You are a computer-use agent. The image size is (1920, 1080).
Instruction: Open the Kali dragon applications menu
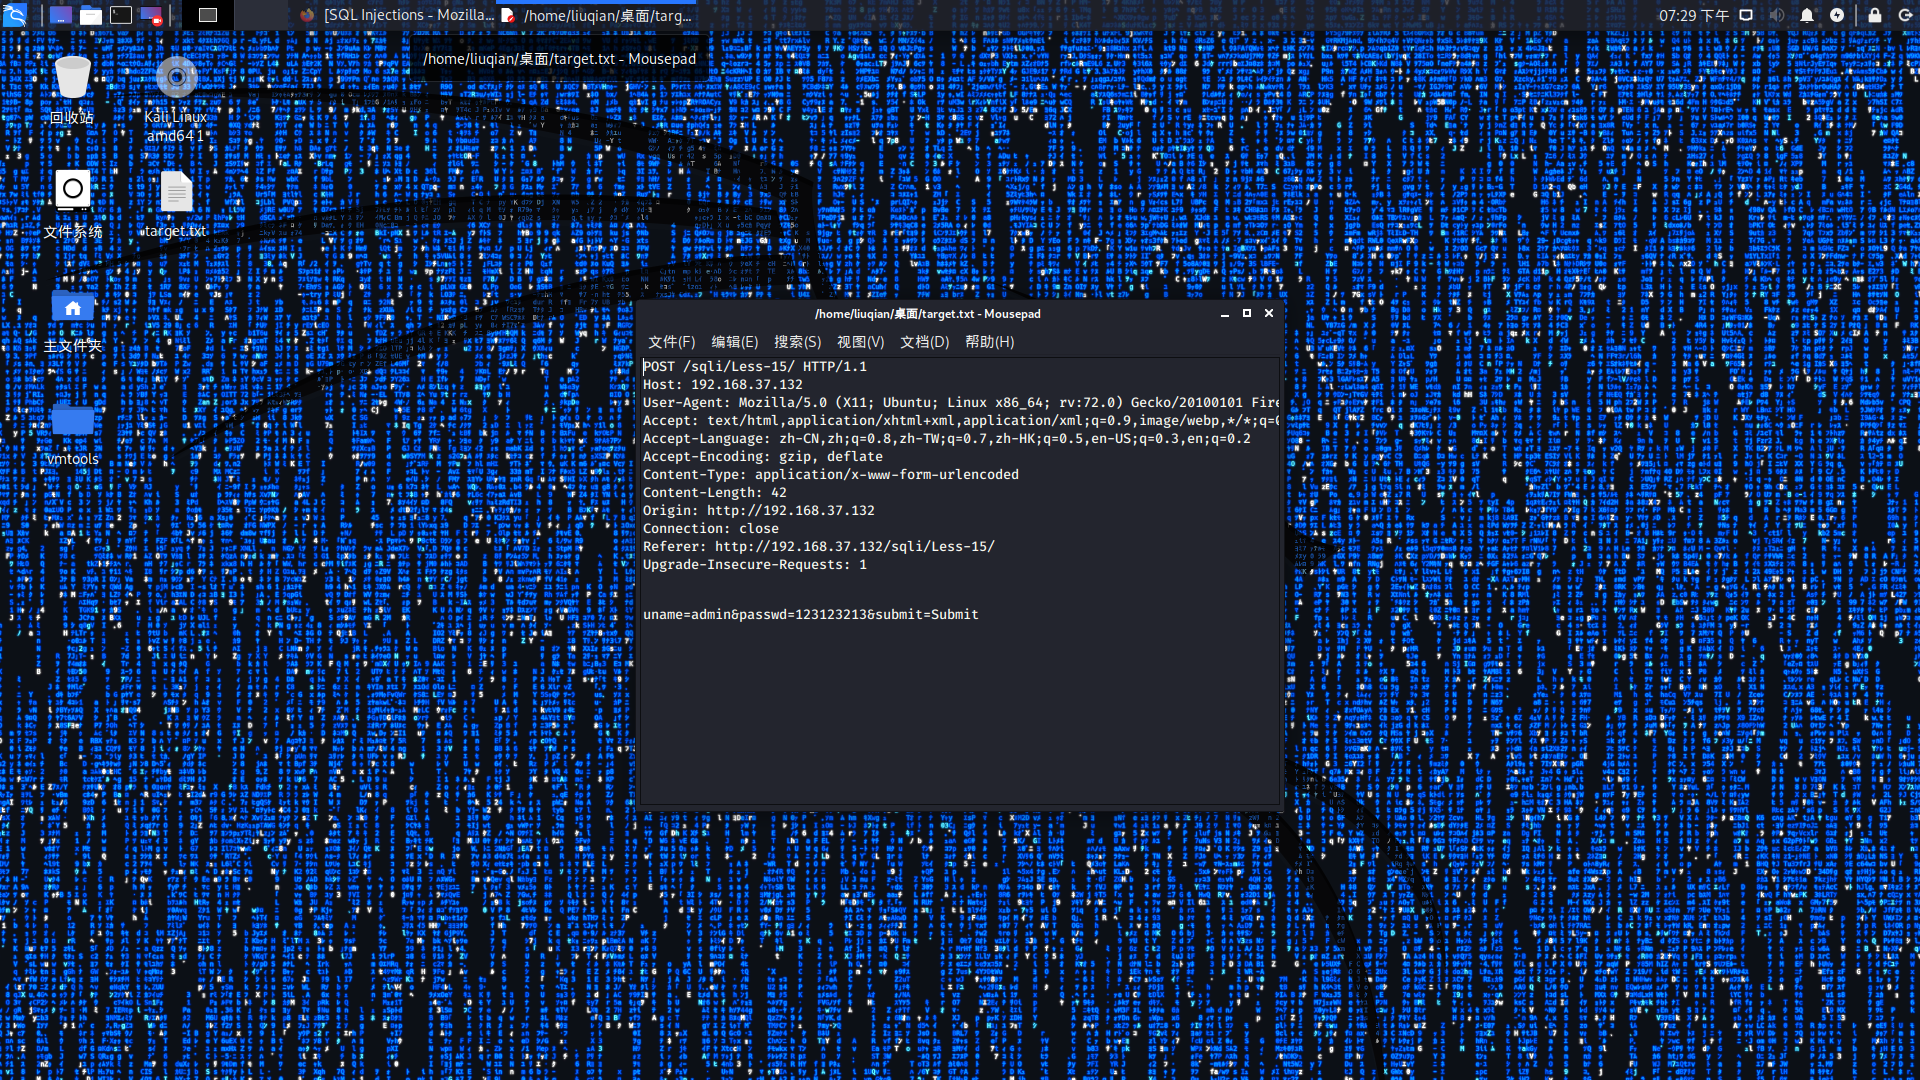pyautogui.click(x=14, y=15)
